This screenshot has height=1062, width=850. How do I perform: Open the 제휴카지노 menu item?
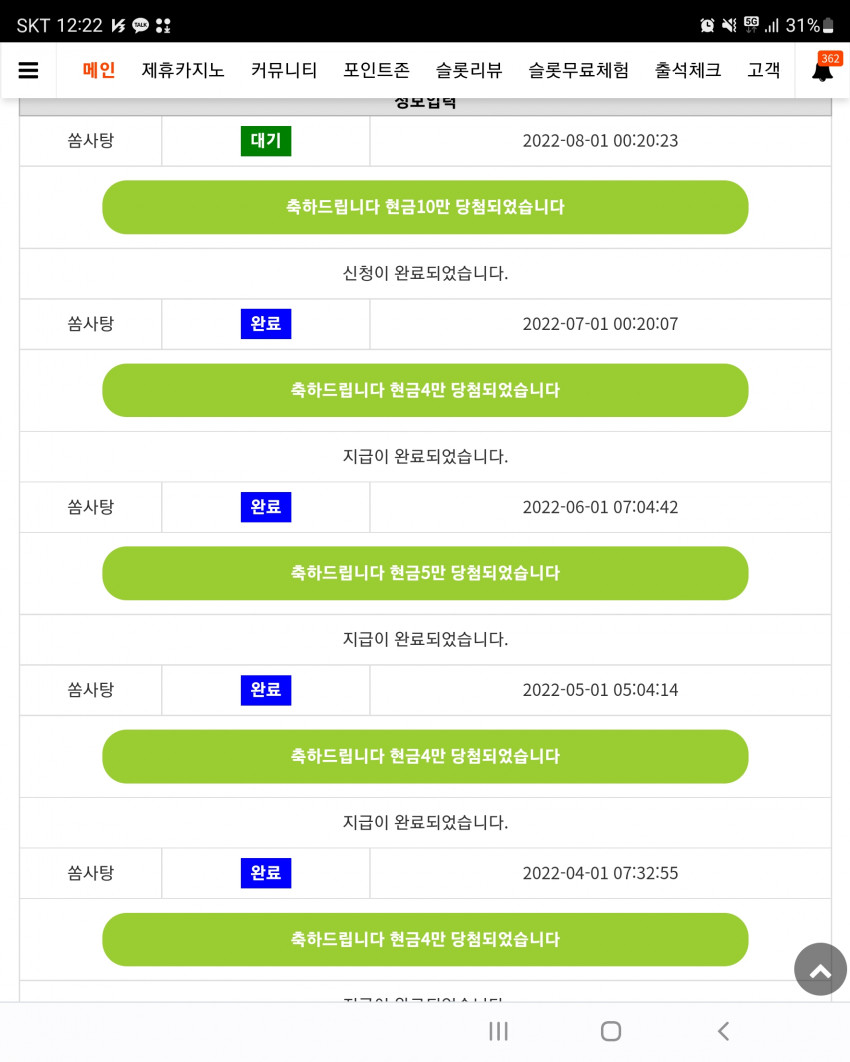(183, 70)
